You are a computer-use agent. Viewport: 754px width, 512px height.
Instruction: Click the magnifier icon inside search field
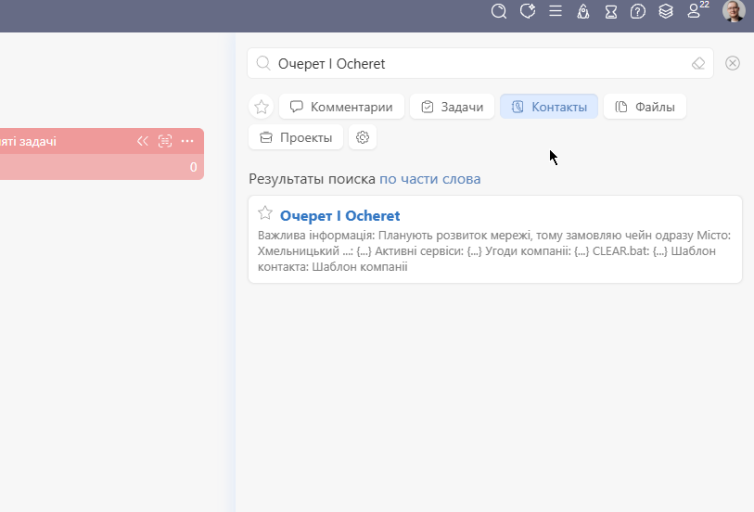(x=263, y=63)
